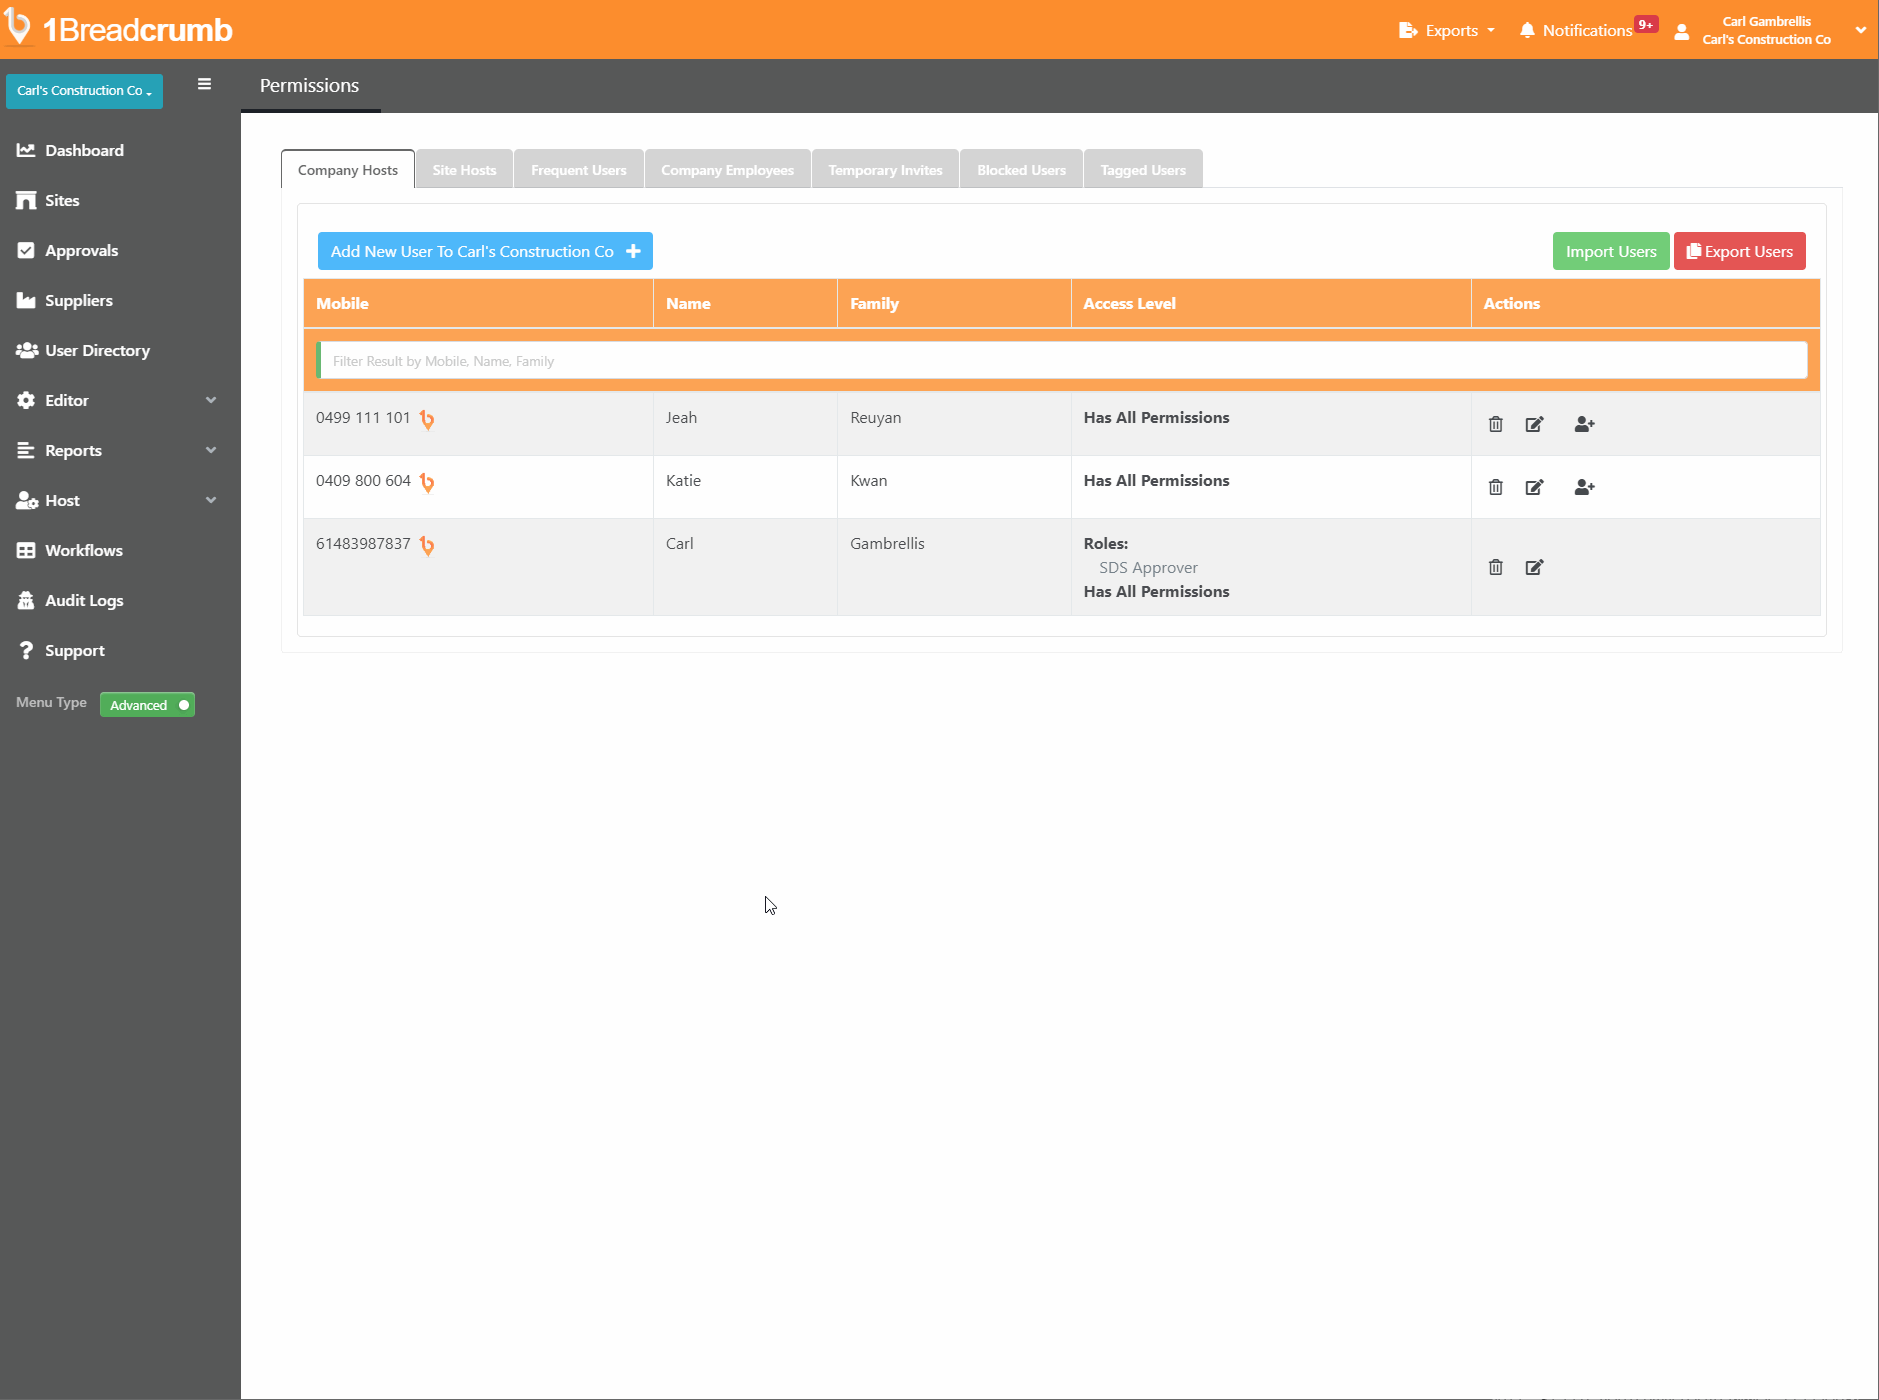This screenshot has width=1879, height=1400.
Task: Switch to the Site Hosts tab
Action: click(x=464, y=170)
